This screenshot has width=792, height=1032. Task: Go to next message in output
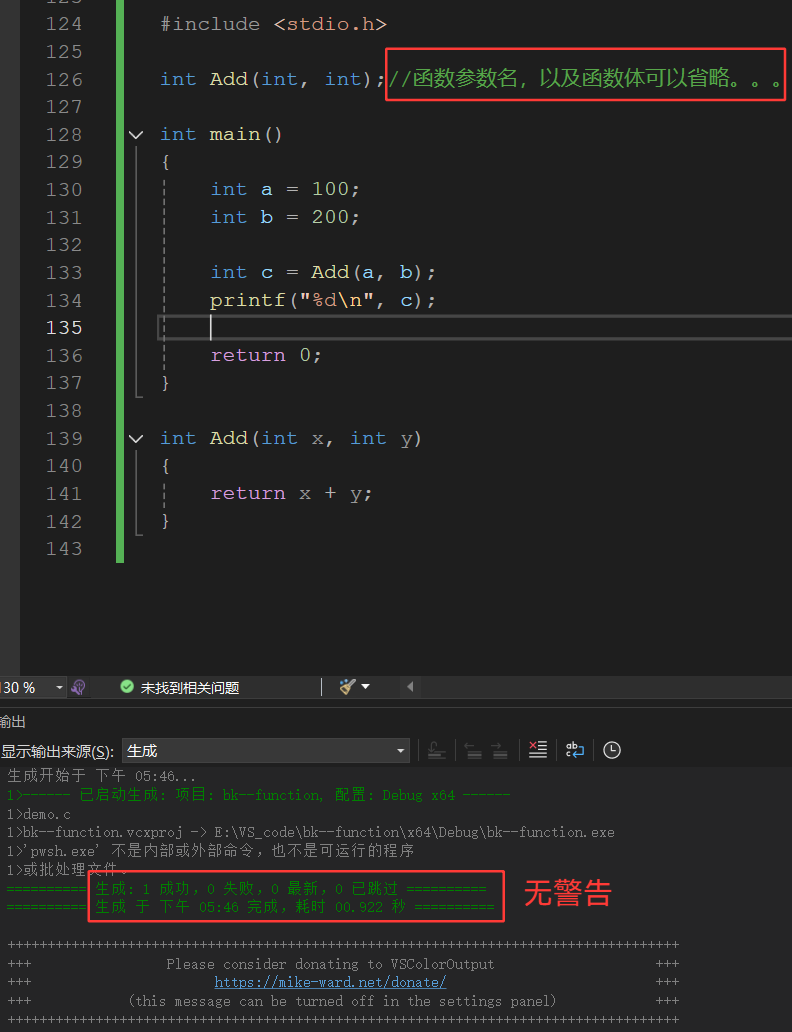tap(500, 750)
